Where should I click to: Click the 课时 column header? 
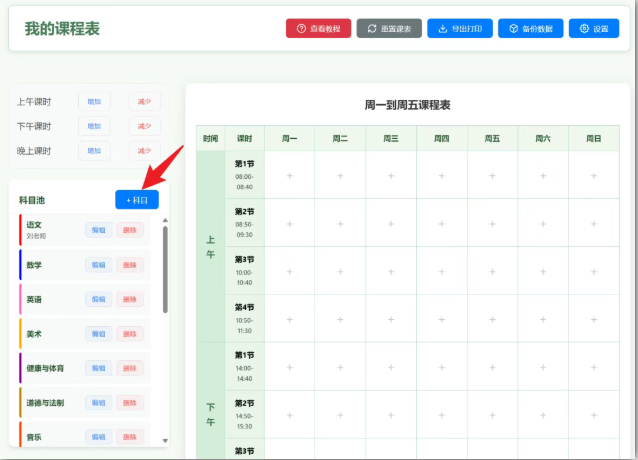click(x=245, y=139)
